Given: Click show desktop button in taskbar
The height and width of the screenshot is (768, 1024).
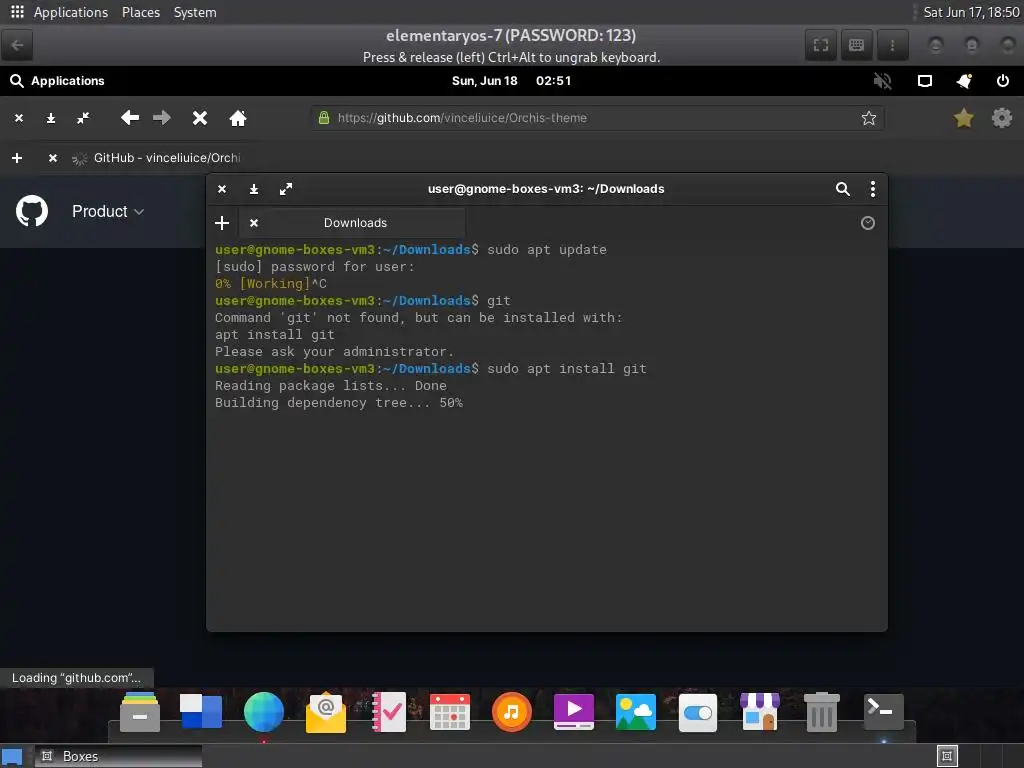Looking at the screenshot, I should 12,757.
